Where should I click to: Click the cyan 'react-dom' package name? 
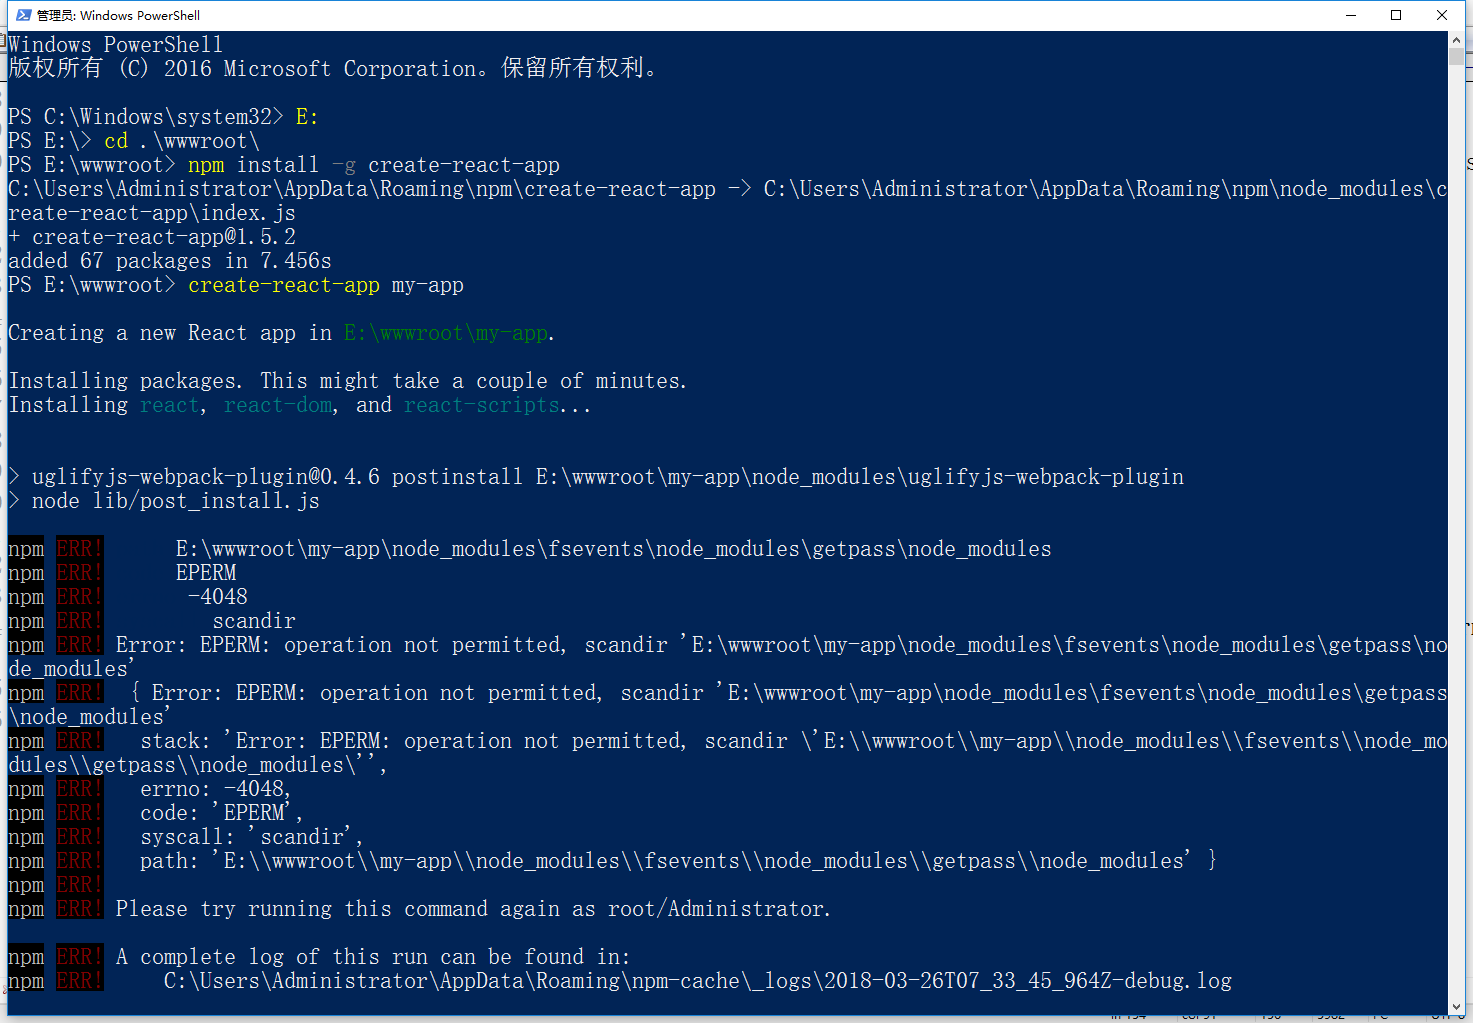(x=278, y=405)
